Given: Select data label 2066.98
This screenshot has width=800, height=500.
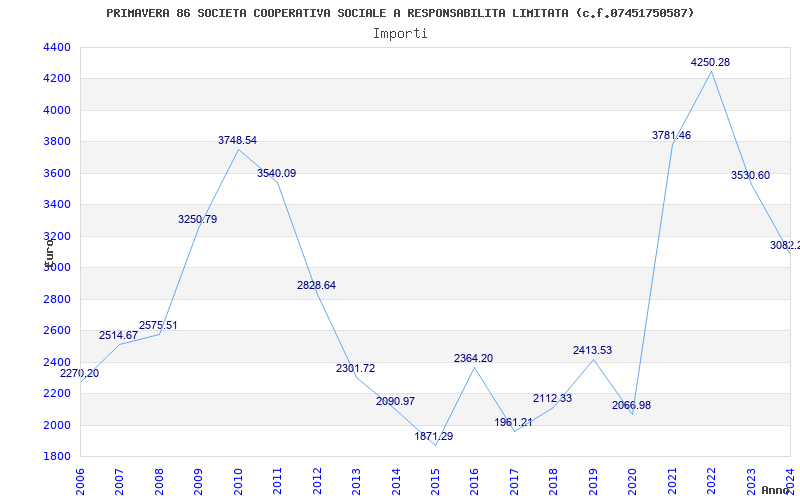Looking at the screenshot, I should click(x=632, y=406).
